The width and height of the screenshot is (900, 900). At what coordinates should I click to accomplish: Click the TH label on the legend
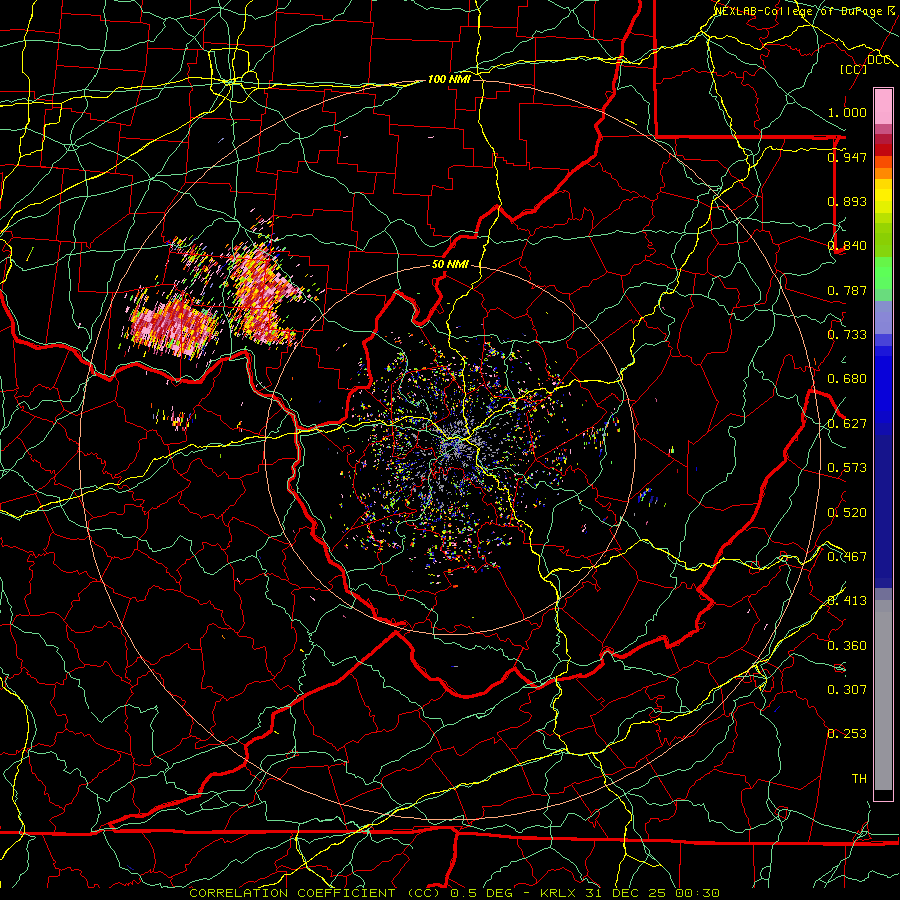[859, 779]
